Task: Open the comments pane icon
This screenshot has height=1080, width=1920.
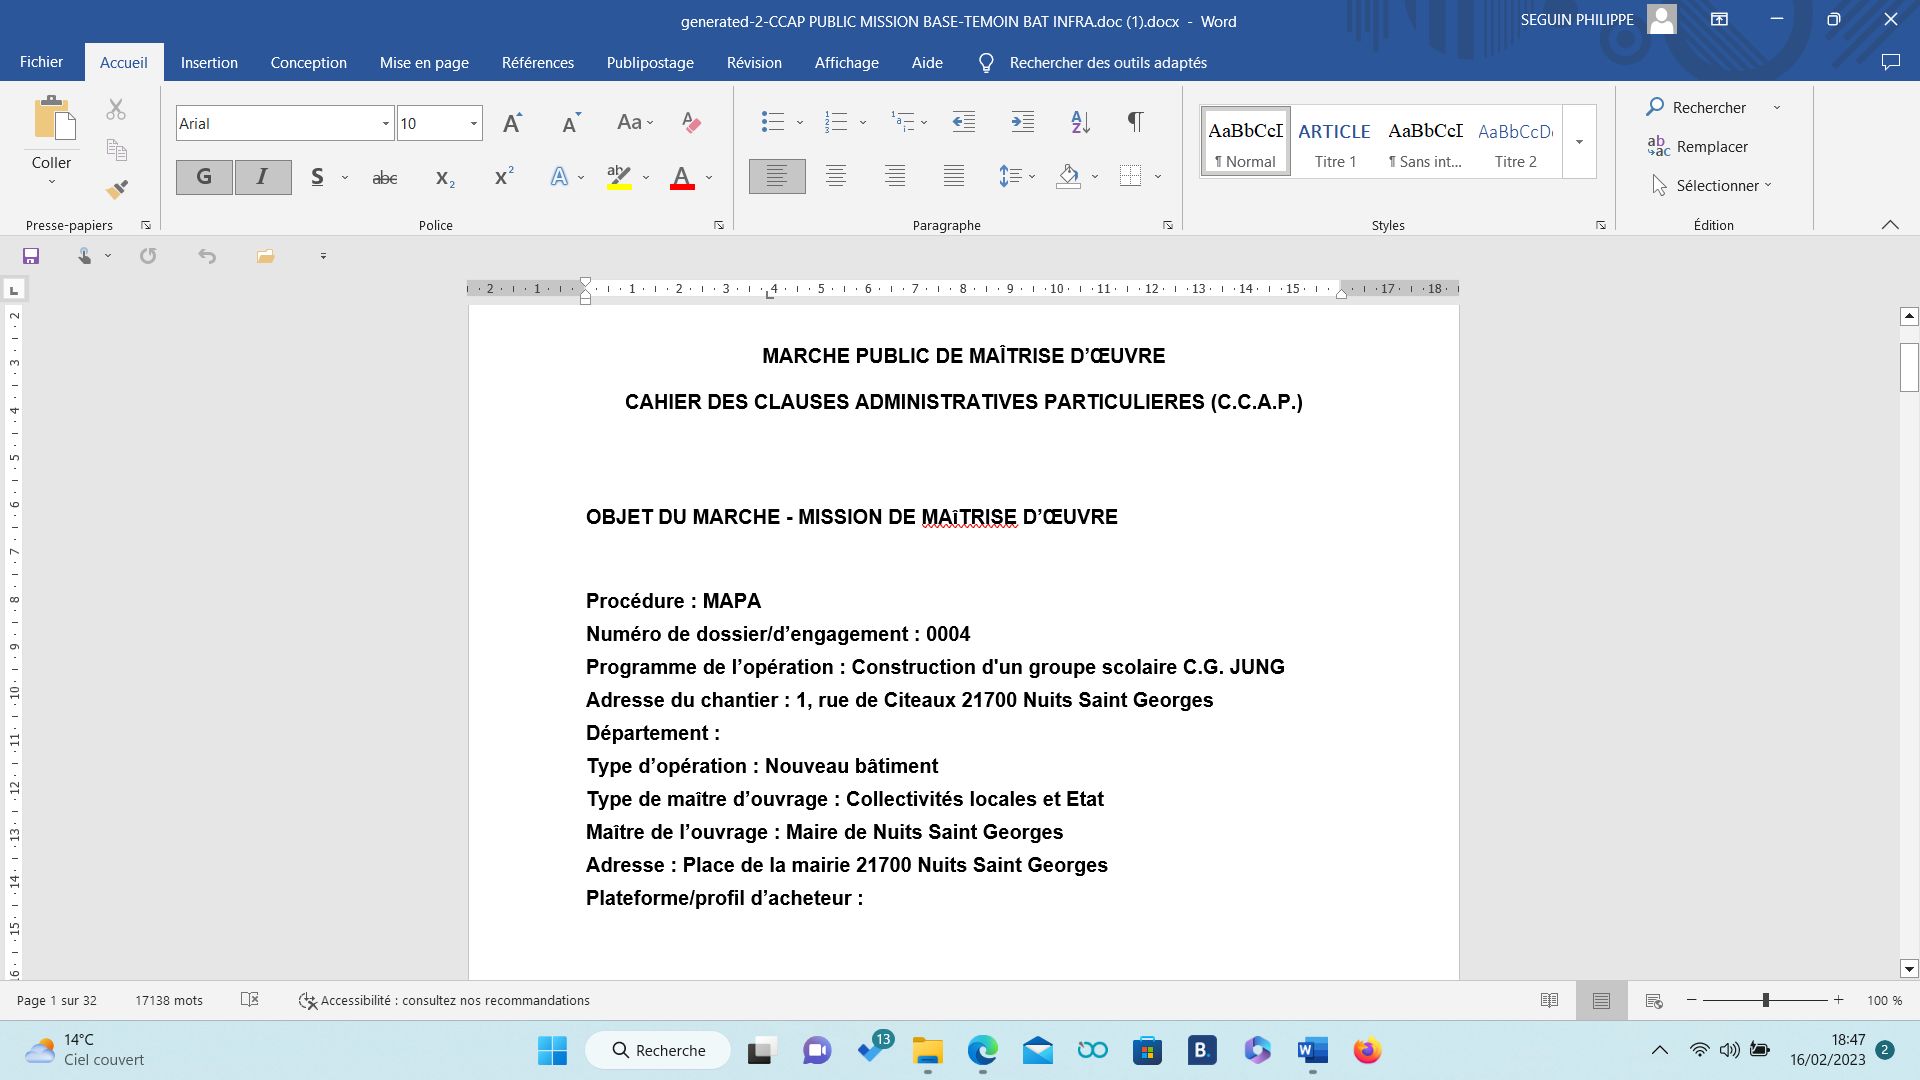Action: (x=1890, y=62)
